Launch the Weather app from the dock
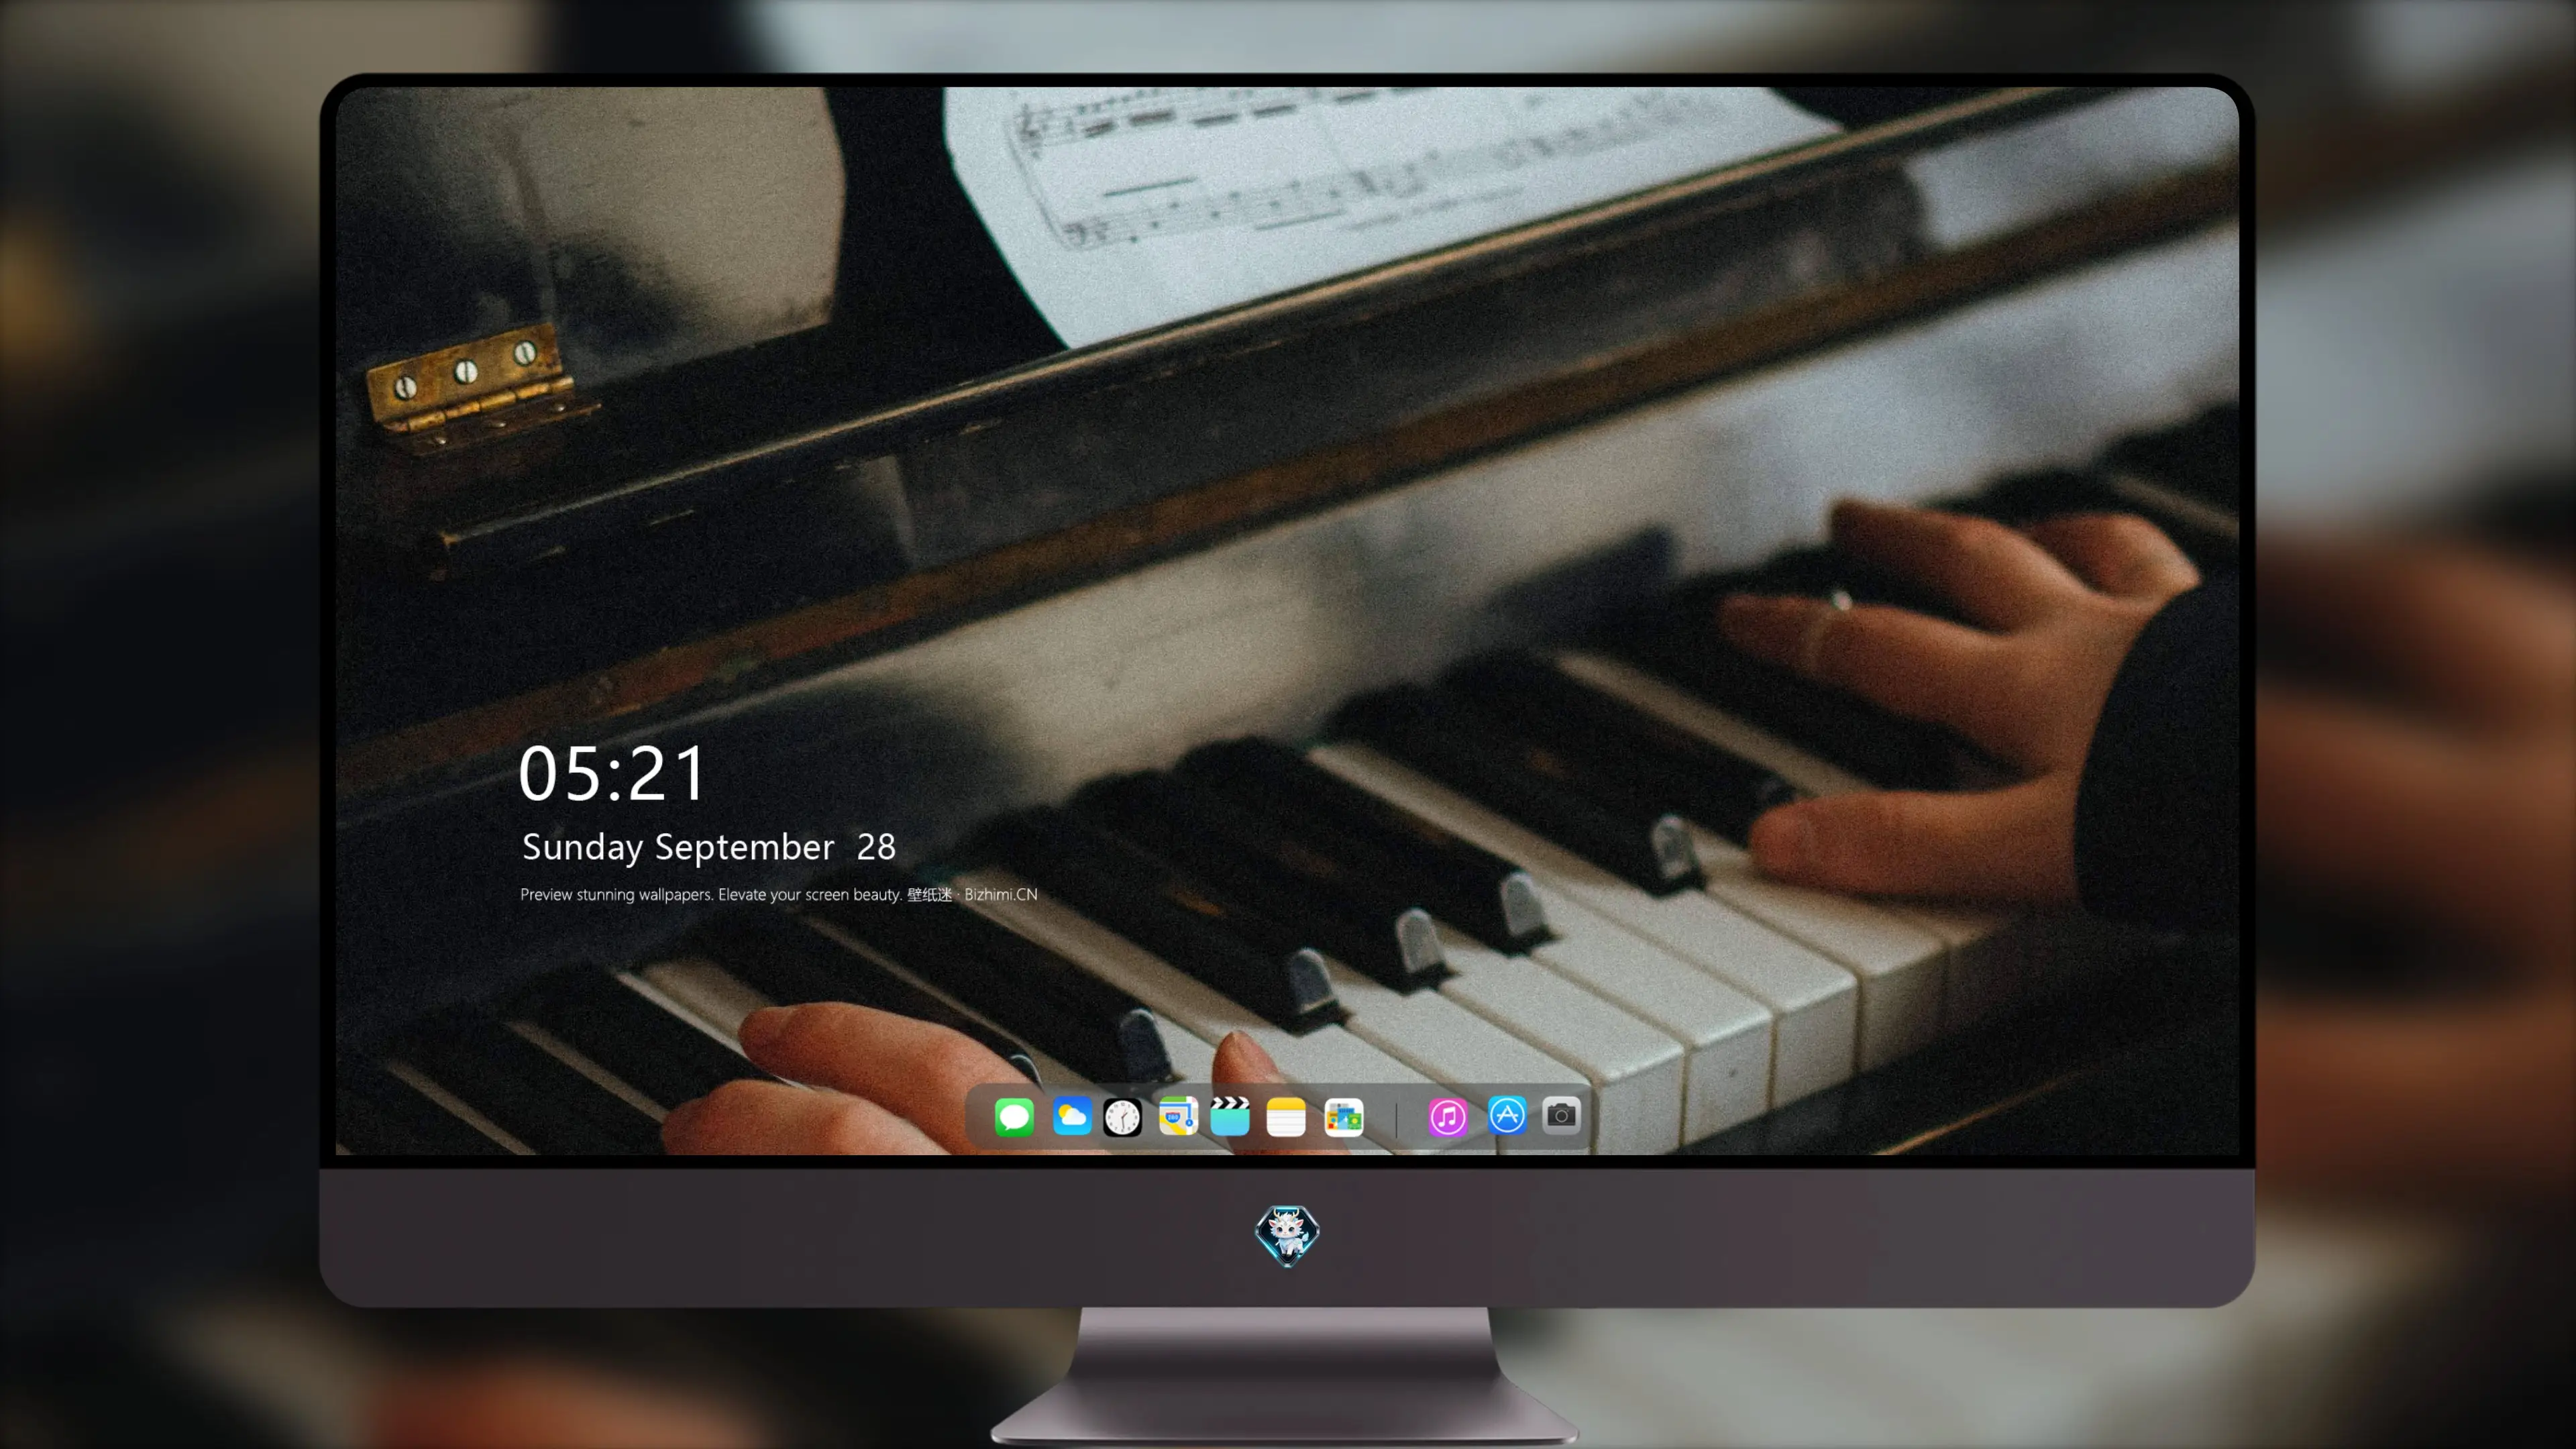2576x1449 pixels. (1072, 1116)
